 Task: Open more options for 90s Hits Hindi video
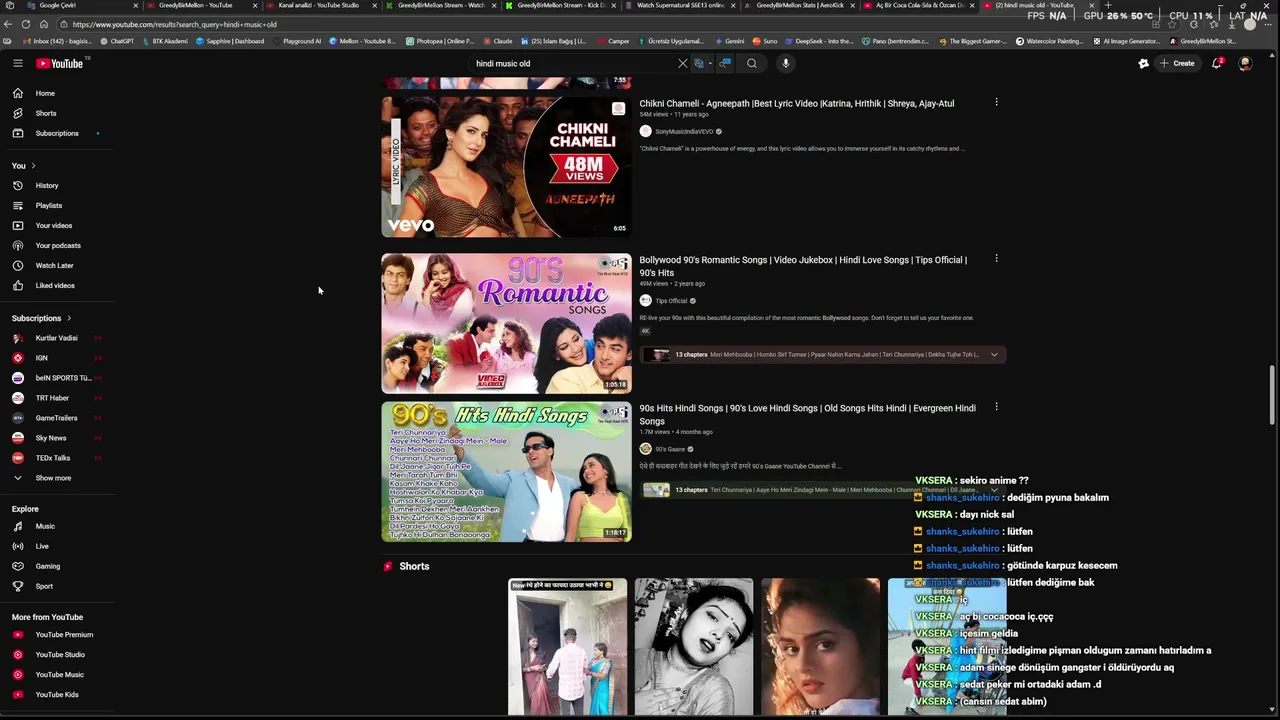point(996,407)
